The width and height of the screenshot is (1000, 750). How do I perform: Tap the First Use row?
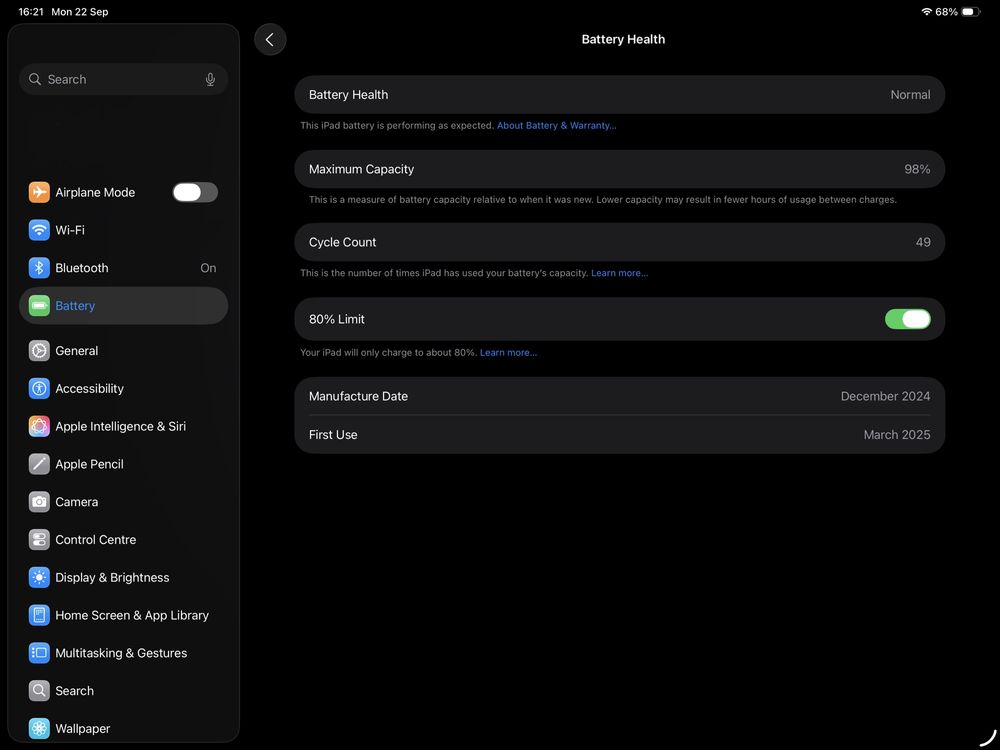tap(619, 434)
